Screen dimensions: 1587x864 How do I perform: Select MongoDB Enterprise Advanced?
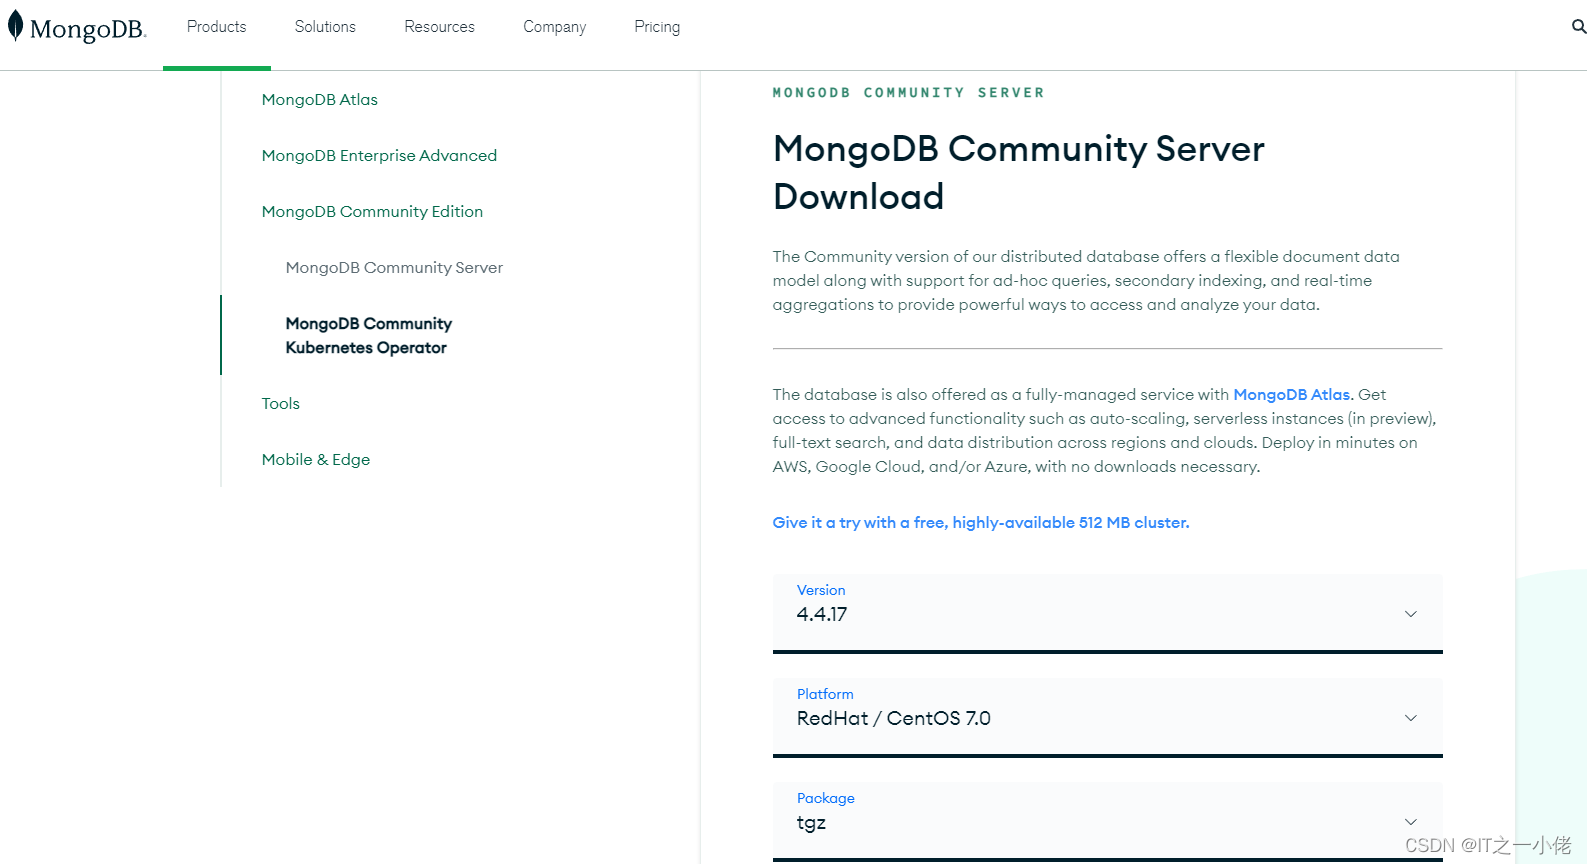click(x=379, y=156)
